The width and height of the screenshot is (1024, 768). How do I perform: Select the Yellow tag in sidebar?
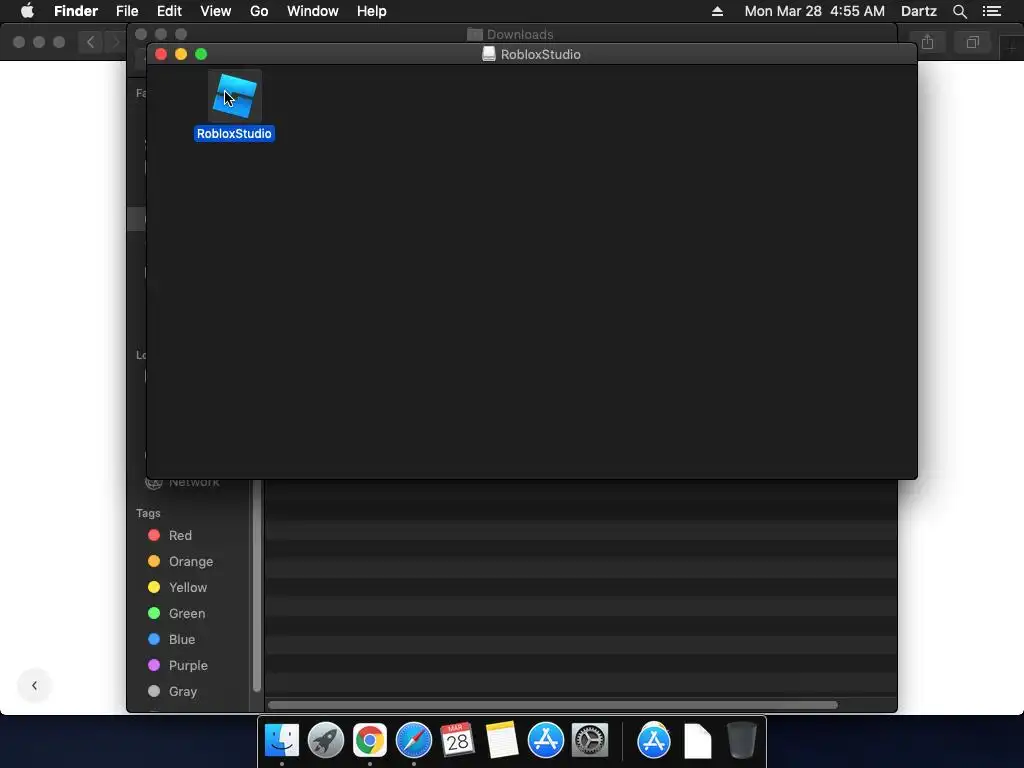pyautogui.click(x=178, y=588)
